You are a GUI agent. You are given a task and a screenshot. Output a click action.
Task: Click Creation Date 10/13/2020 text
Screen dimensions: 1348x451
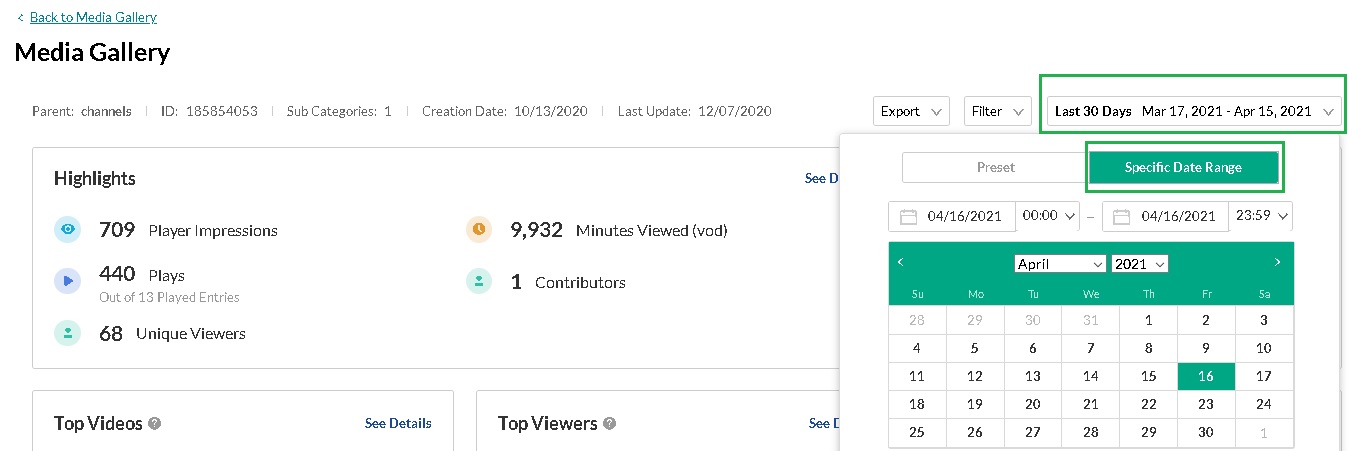[505, 111]
